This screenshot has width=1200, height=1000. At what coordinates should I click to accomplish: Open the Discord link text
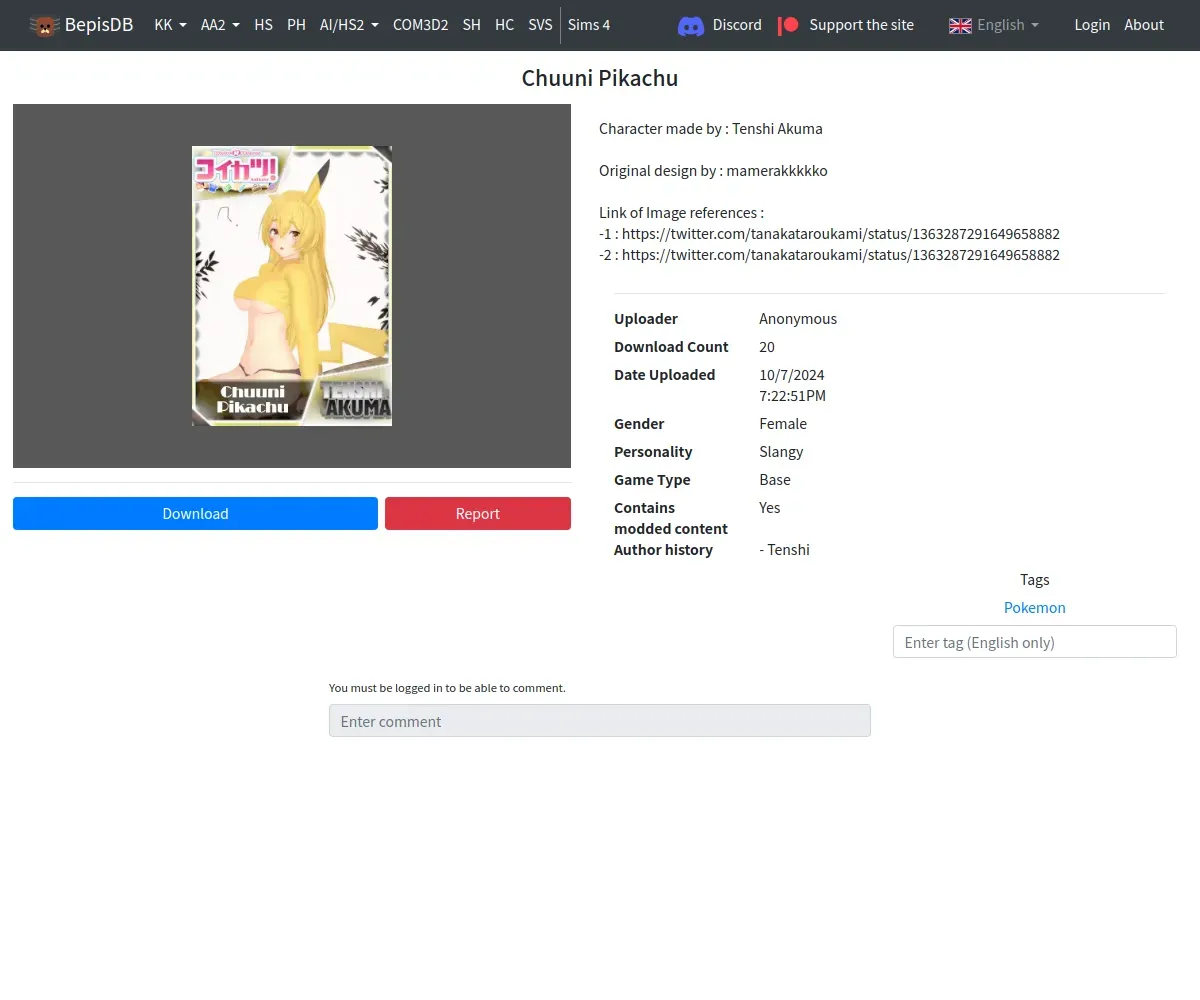click(x=737, y=25)
